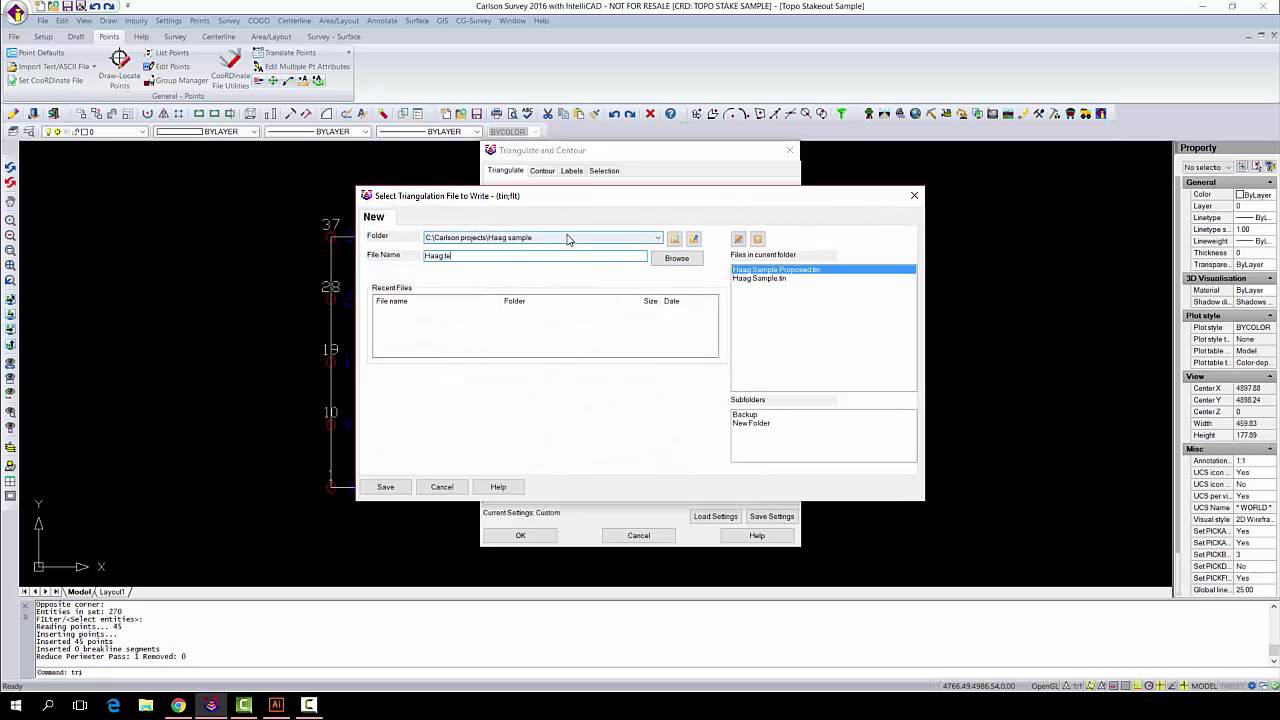
Task: Open the COGO menu
Action: 258,21
